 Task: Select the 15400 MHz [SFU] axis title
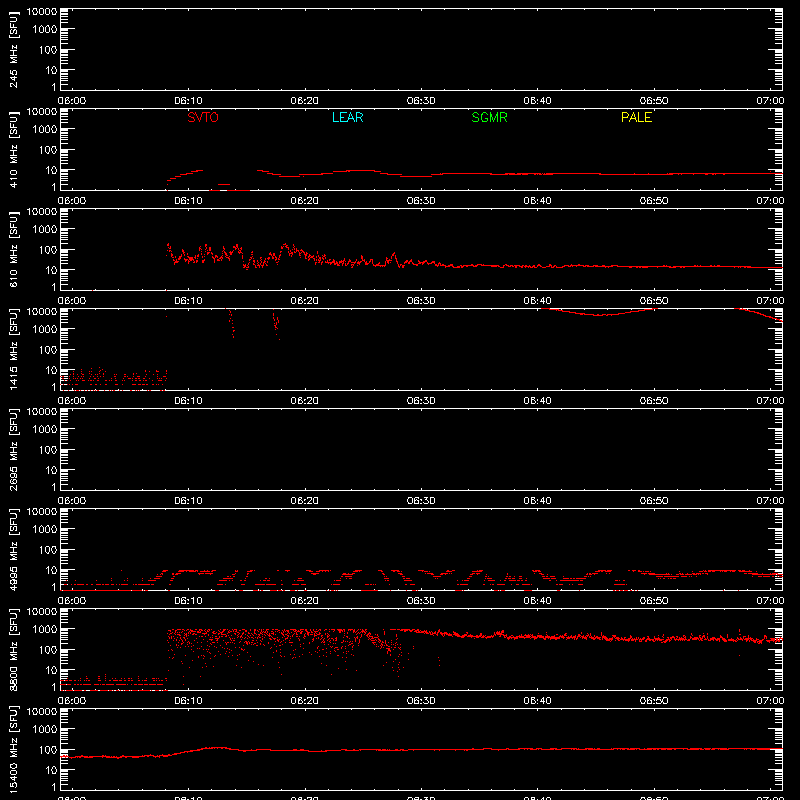14,749
